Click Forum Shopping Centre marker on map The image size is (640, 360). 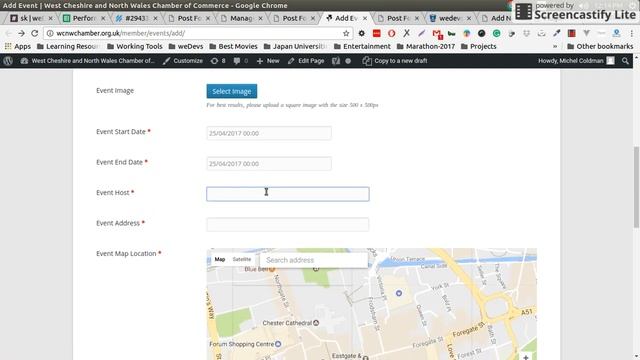[278, 344]
